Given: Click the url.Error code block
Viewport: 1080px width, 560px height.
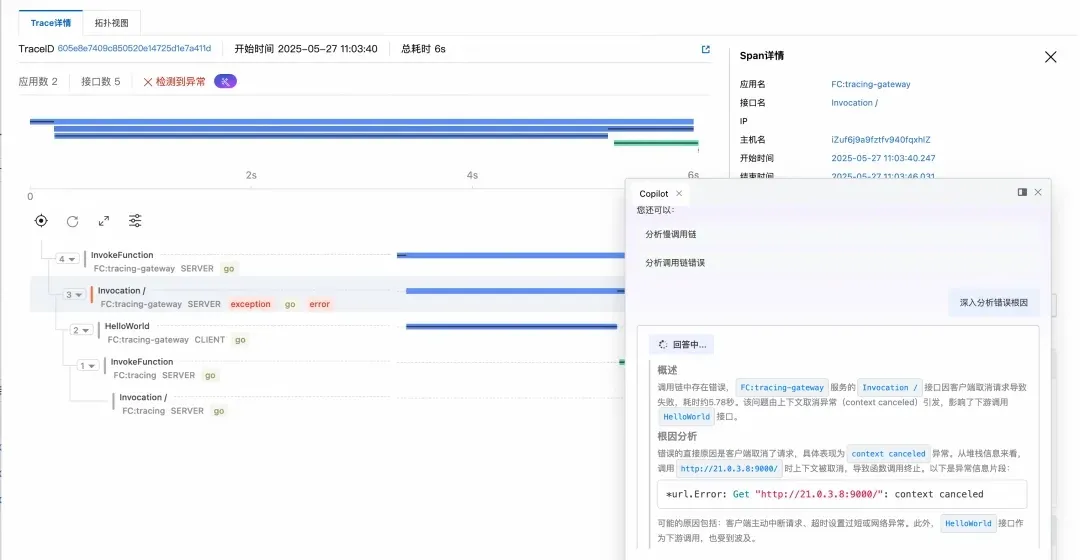Looking at the screenshot, I should click(x=842, y=495).
